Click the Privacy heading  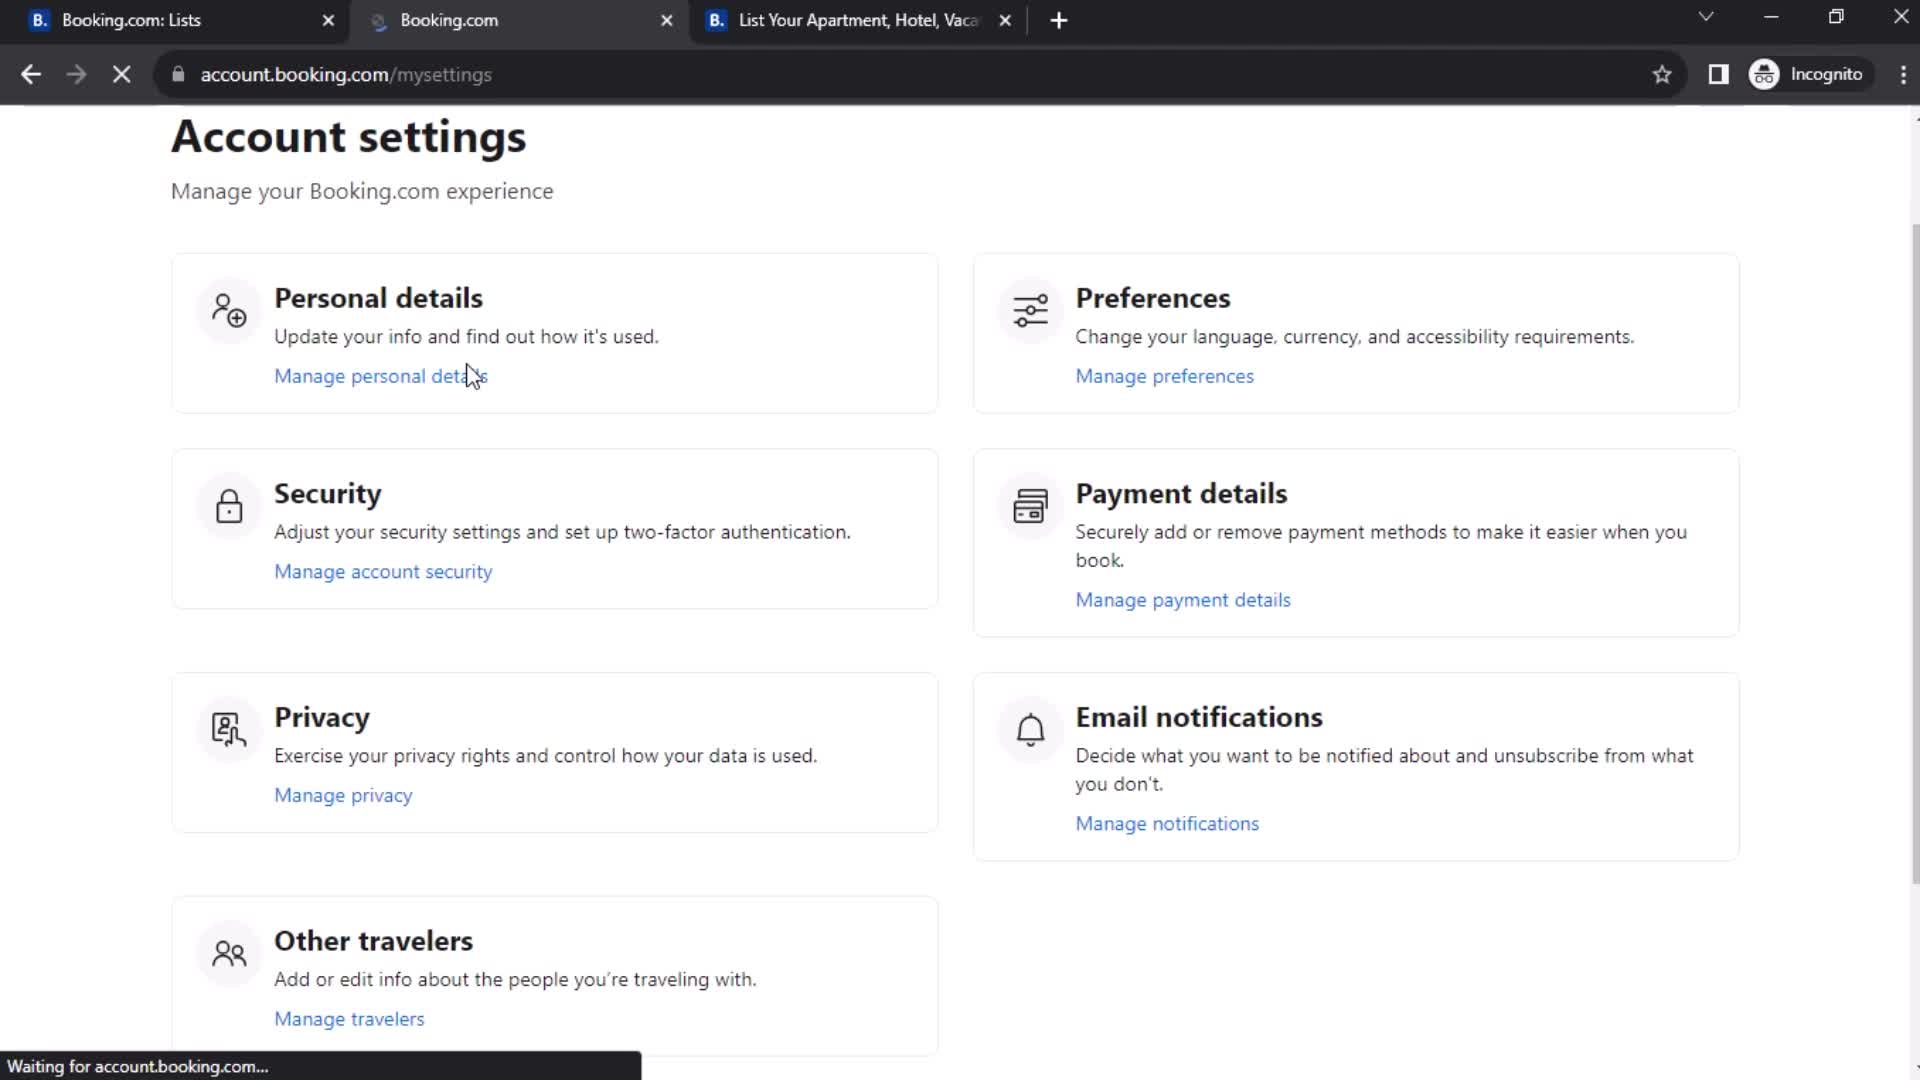tap(321, 718)
